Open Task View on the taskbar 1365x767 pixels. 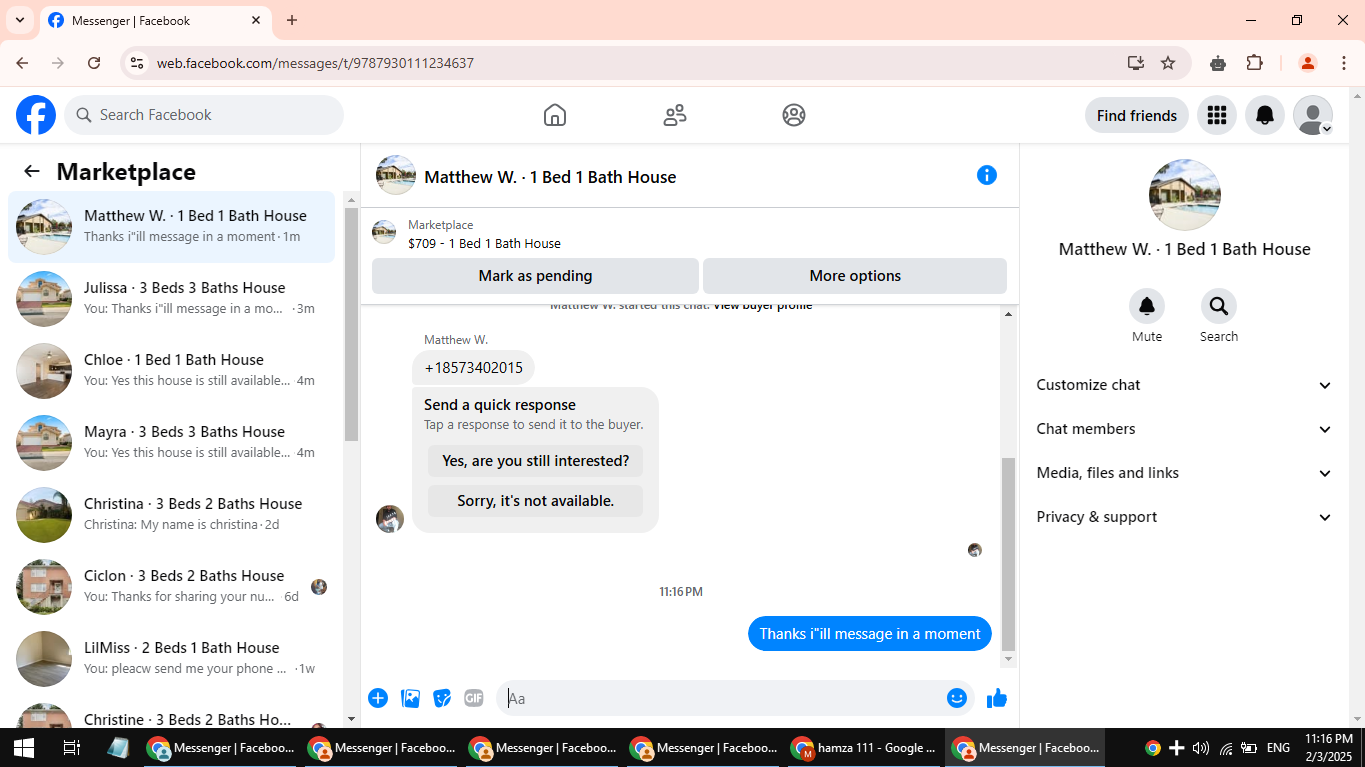point(72,747)
